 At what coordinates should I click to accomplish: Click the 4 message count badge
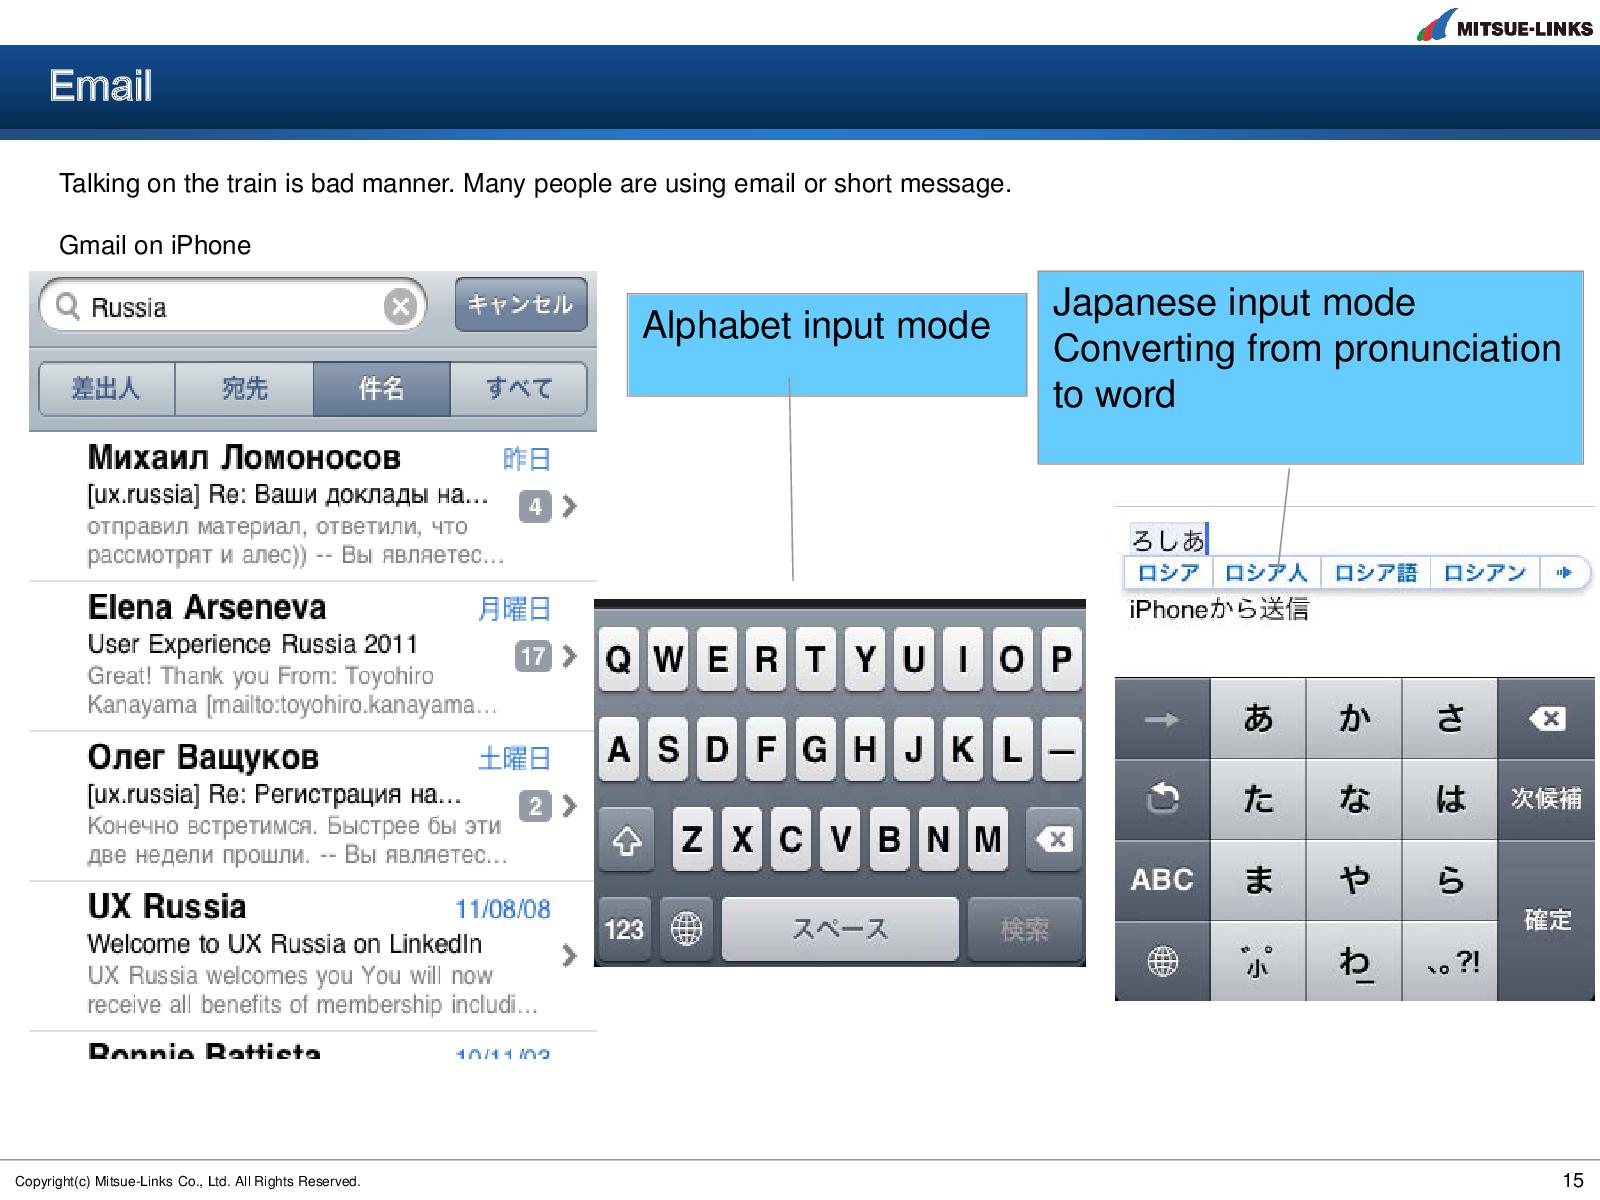[x=535, y=507]
